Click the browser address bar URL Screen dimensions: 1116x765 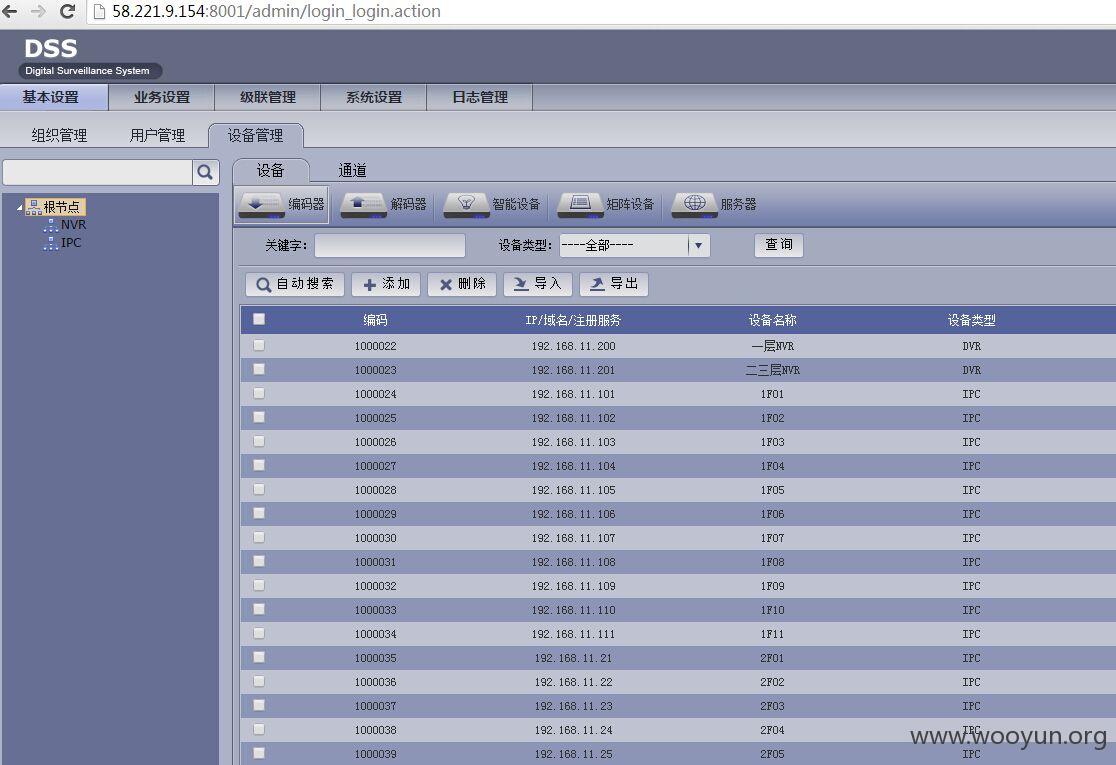click(276, 11)
